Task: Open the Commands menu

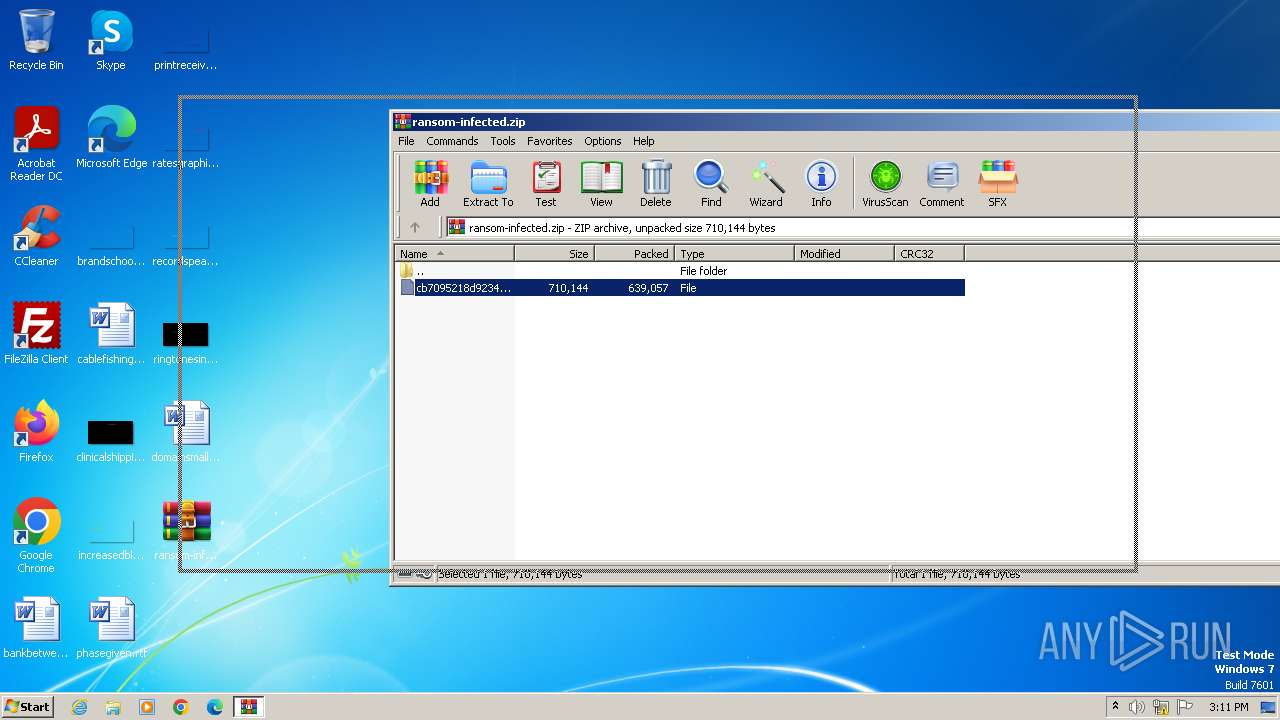Action: pos(452,141)
